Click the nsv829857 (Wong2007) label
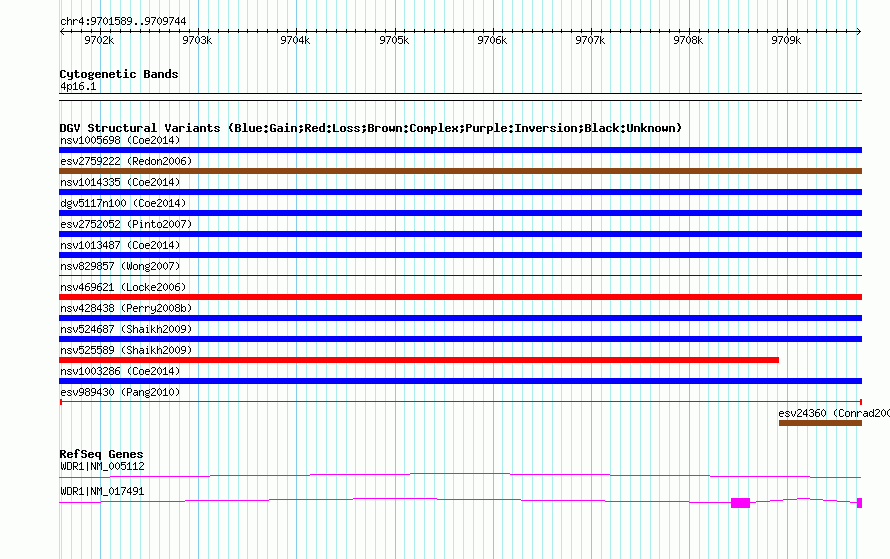890x559 pixels. coord(120,266)
